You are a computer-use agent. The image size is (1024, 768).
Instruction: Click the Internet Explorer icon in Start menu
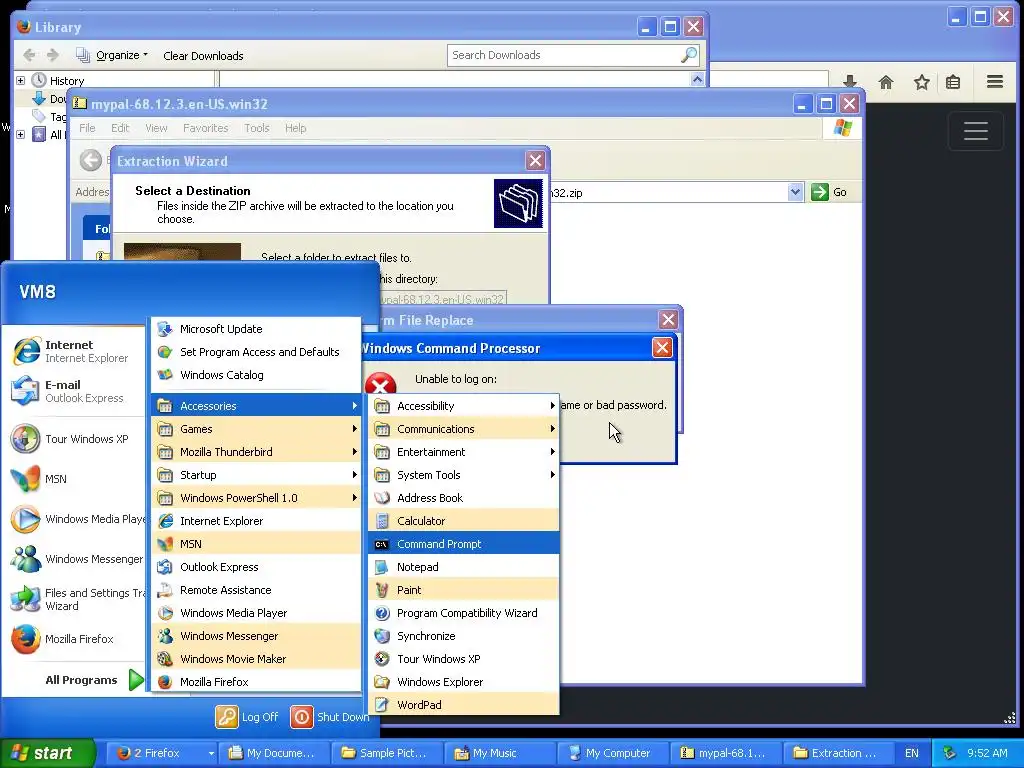[26, 351]
